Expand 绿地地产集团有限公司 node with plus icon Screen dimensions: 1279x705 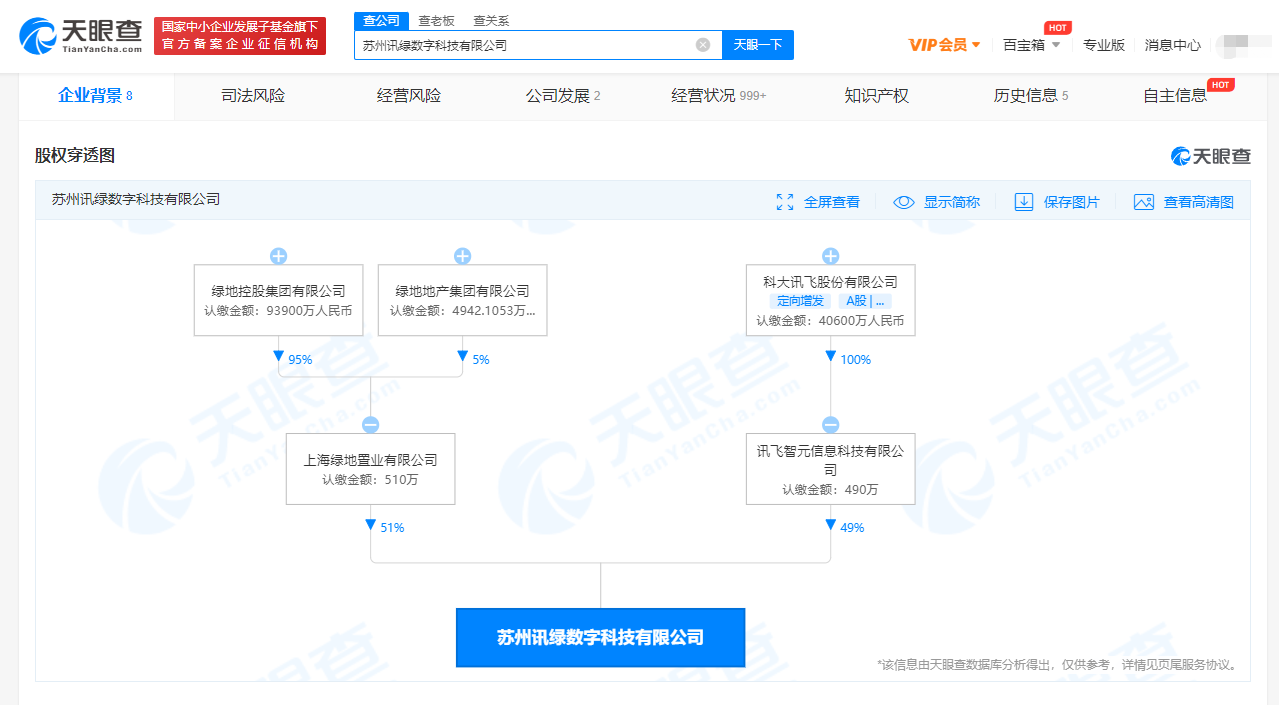click(462, 256)
